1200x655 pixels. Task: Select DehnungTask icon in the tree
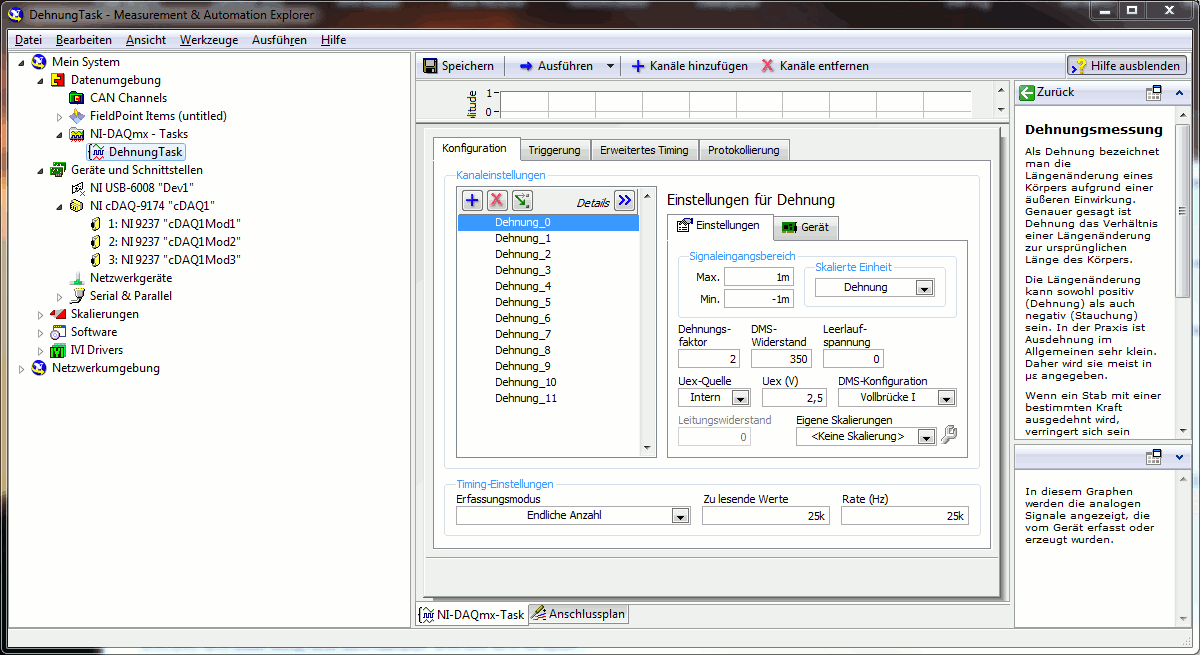96,152
